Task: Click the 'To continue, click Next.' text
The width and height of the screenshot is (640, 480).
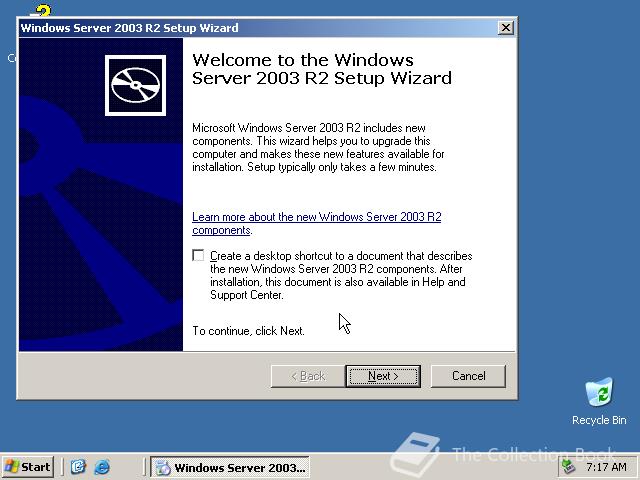Action: [249, 331]
